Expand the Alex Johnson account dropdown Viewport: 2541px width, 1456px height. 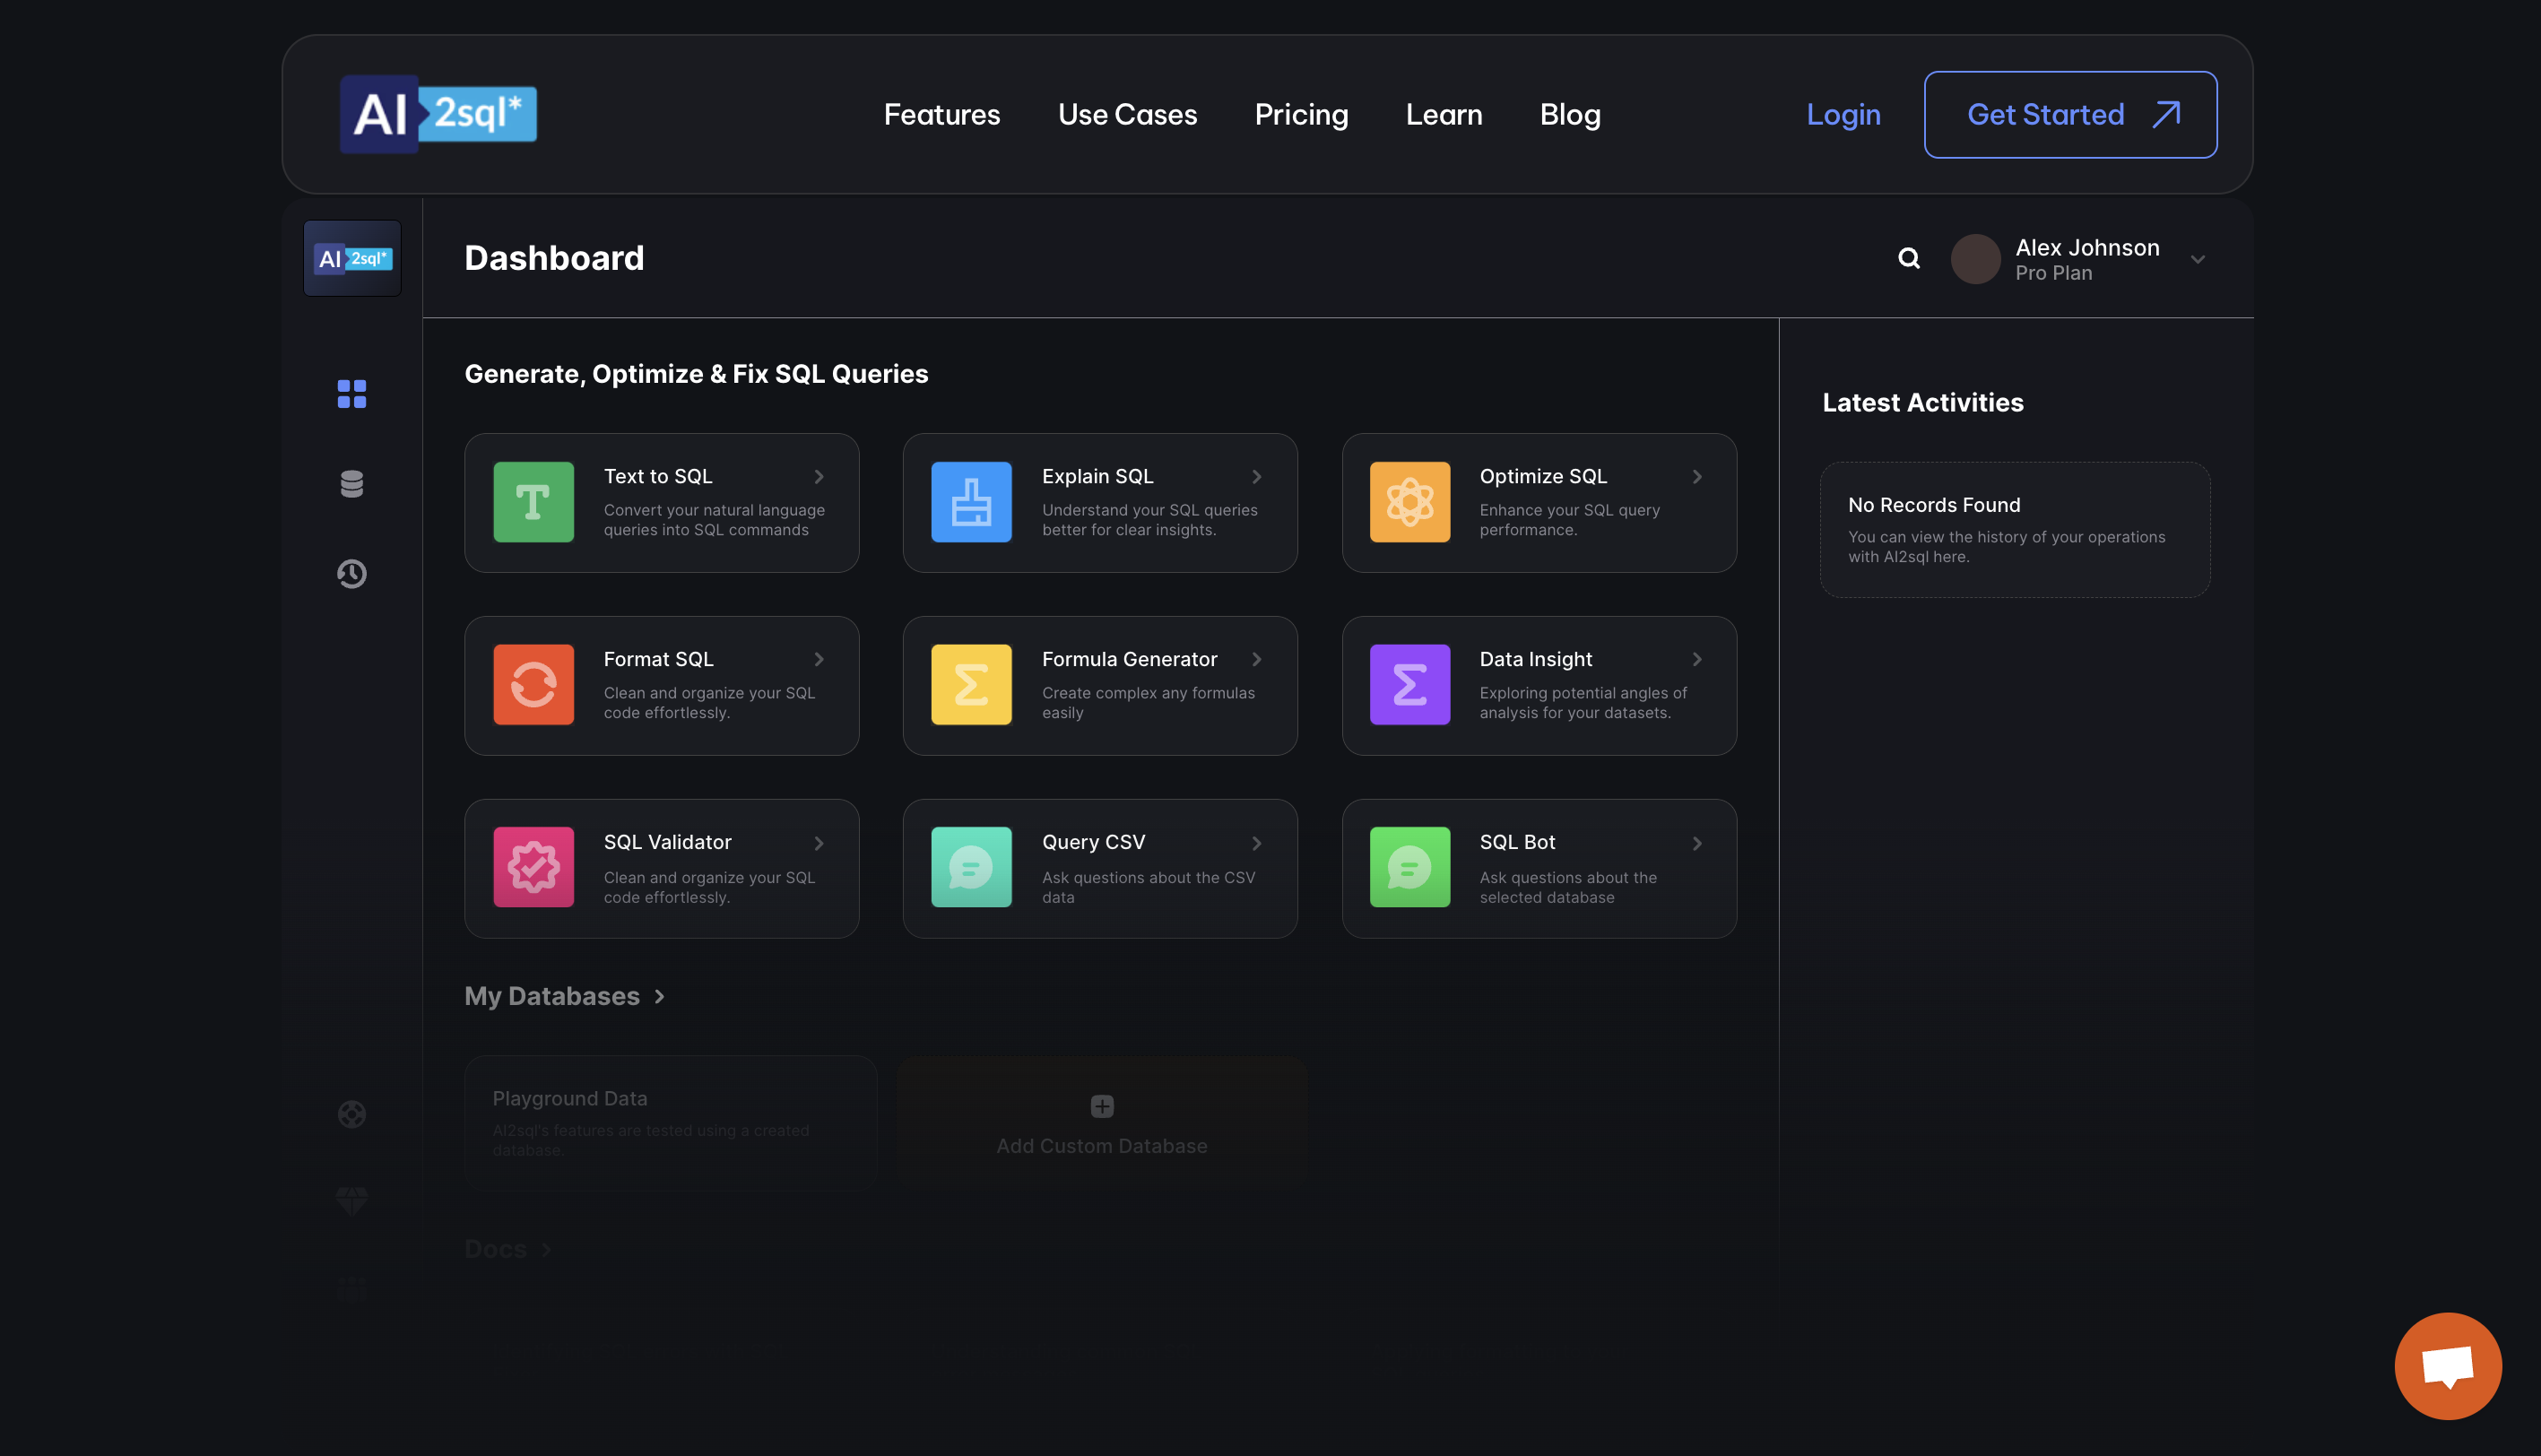(x=2197, y=260)
